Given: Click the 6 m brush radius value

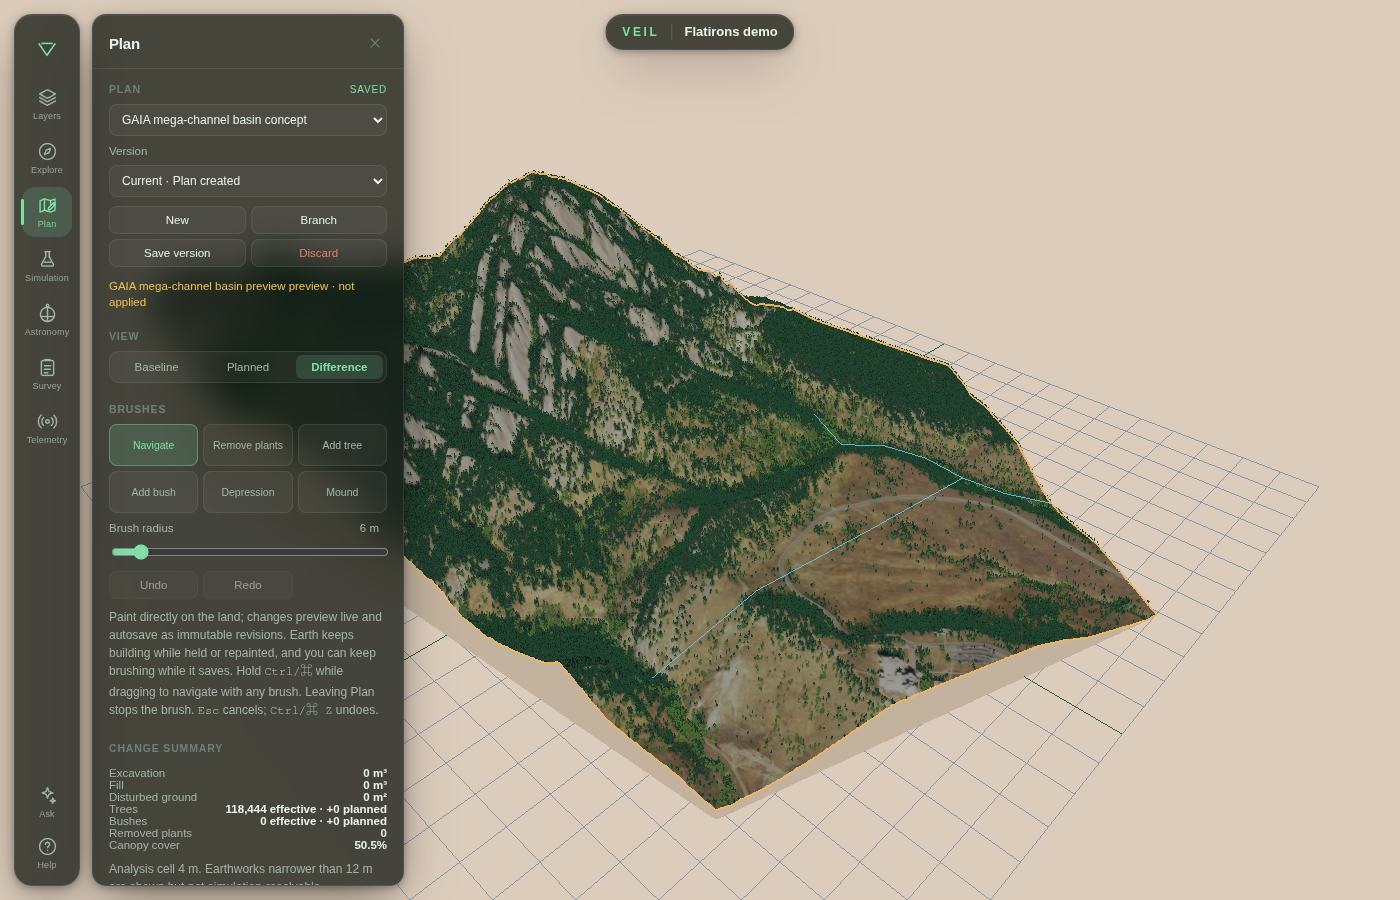Looking at the screenshot, I should click(x=369, y=528).
